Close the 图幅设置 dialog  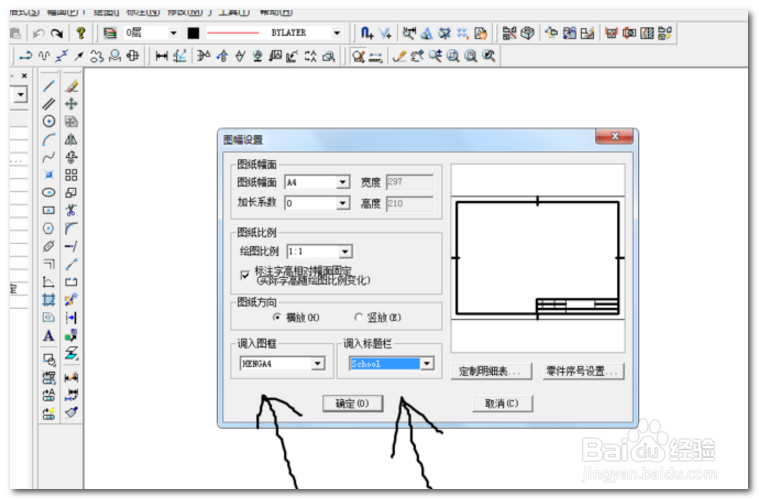[614, 136]
